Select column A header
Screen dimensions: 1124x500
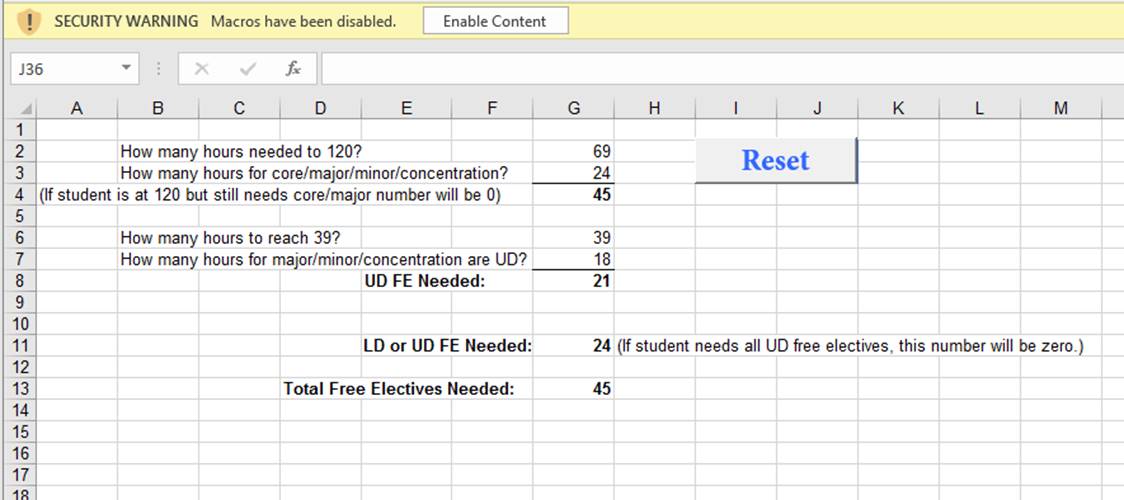click(x=77, y=109)
